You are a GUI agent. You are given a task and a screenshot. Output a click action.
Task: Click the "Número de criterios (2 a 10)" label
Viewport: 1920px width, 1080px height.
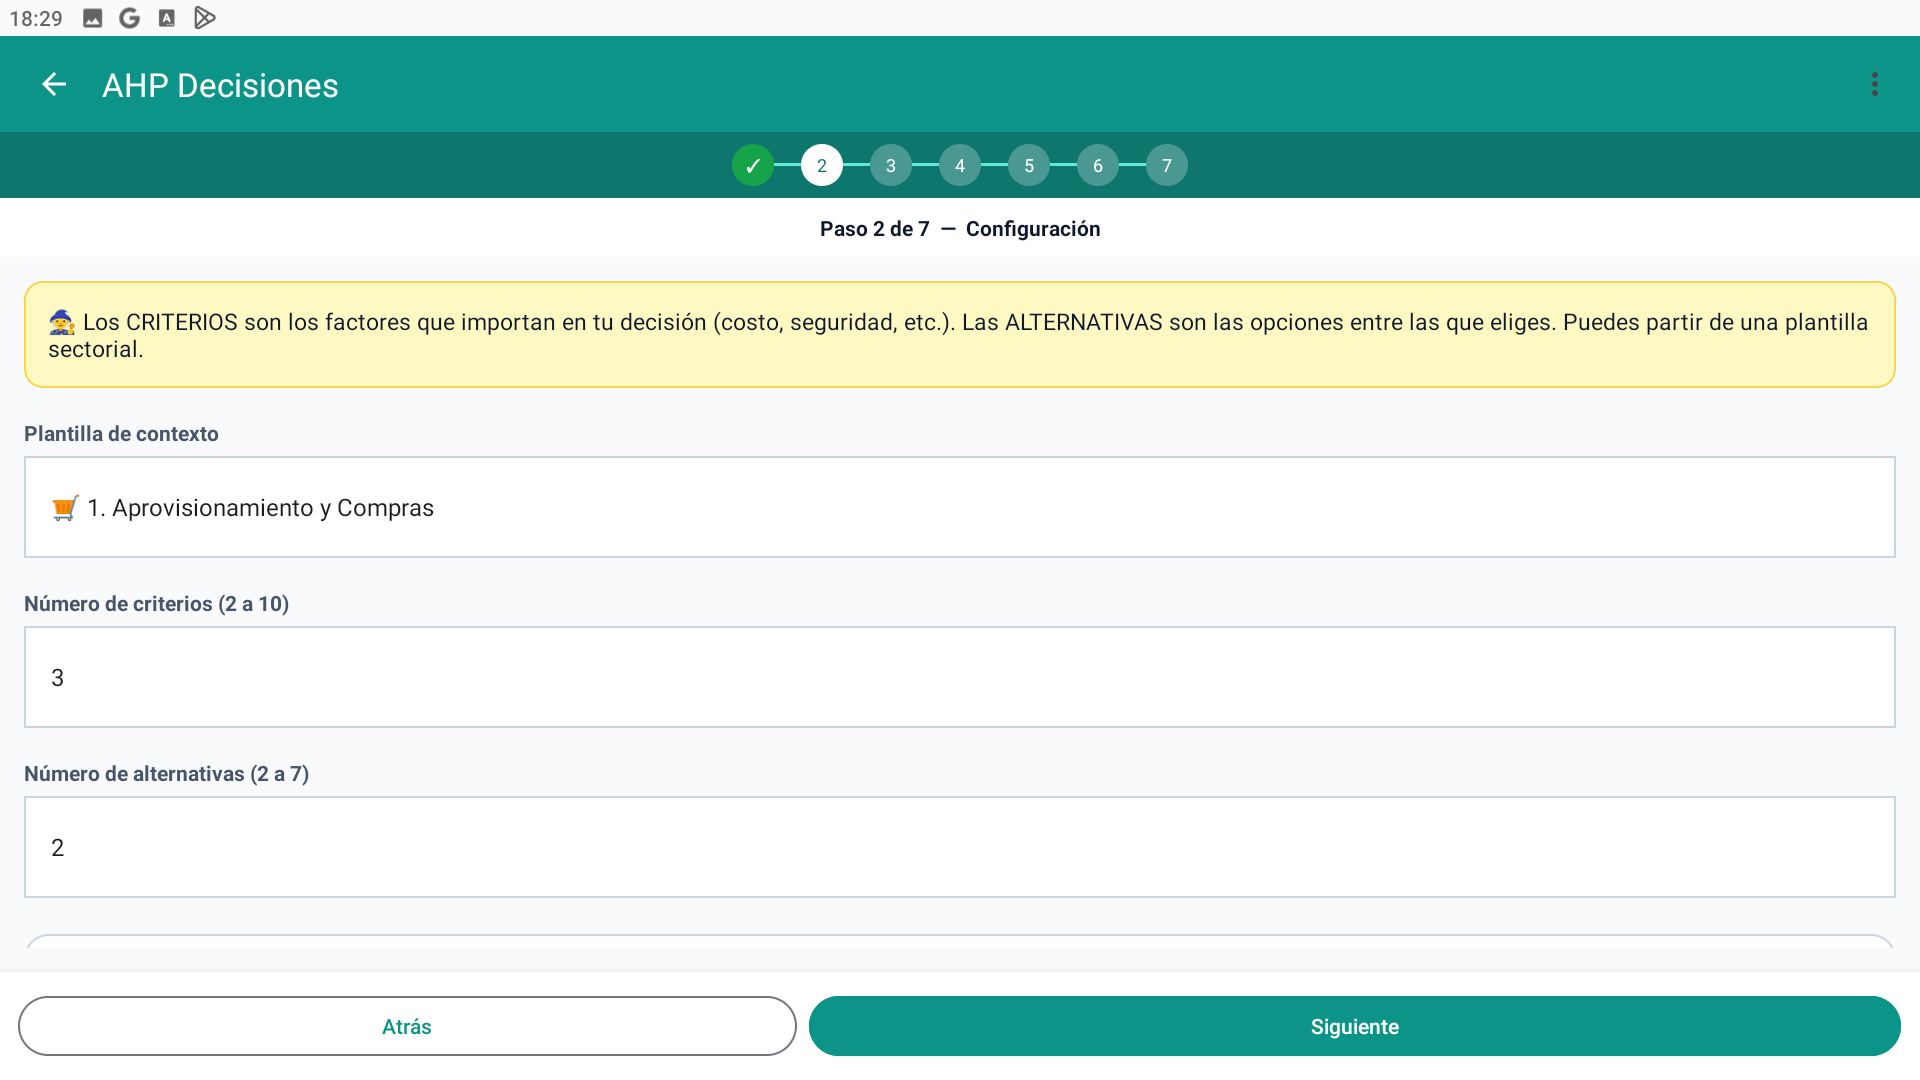pos(156,604)
